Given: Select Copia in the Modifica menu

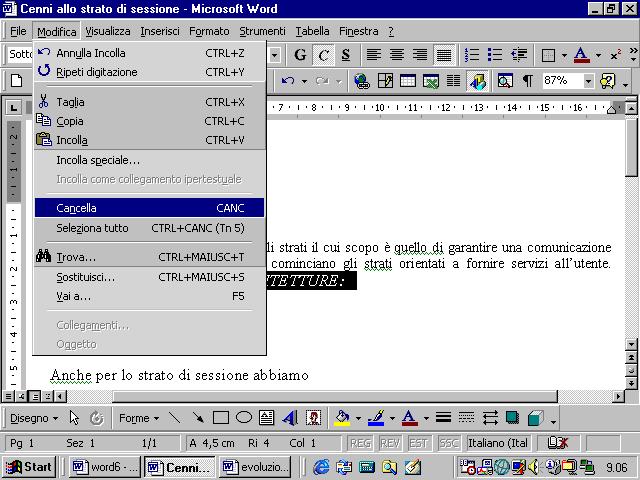Looking at the screenshot, I should click(x=149, y=121).
